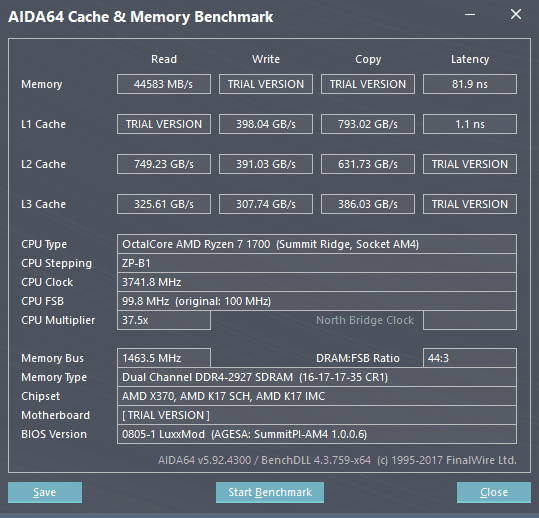Screen dimensions: 539x518
Task: Click the Chipset field AMD X370
Action: point(317,396)
